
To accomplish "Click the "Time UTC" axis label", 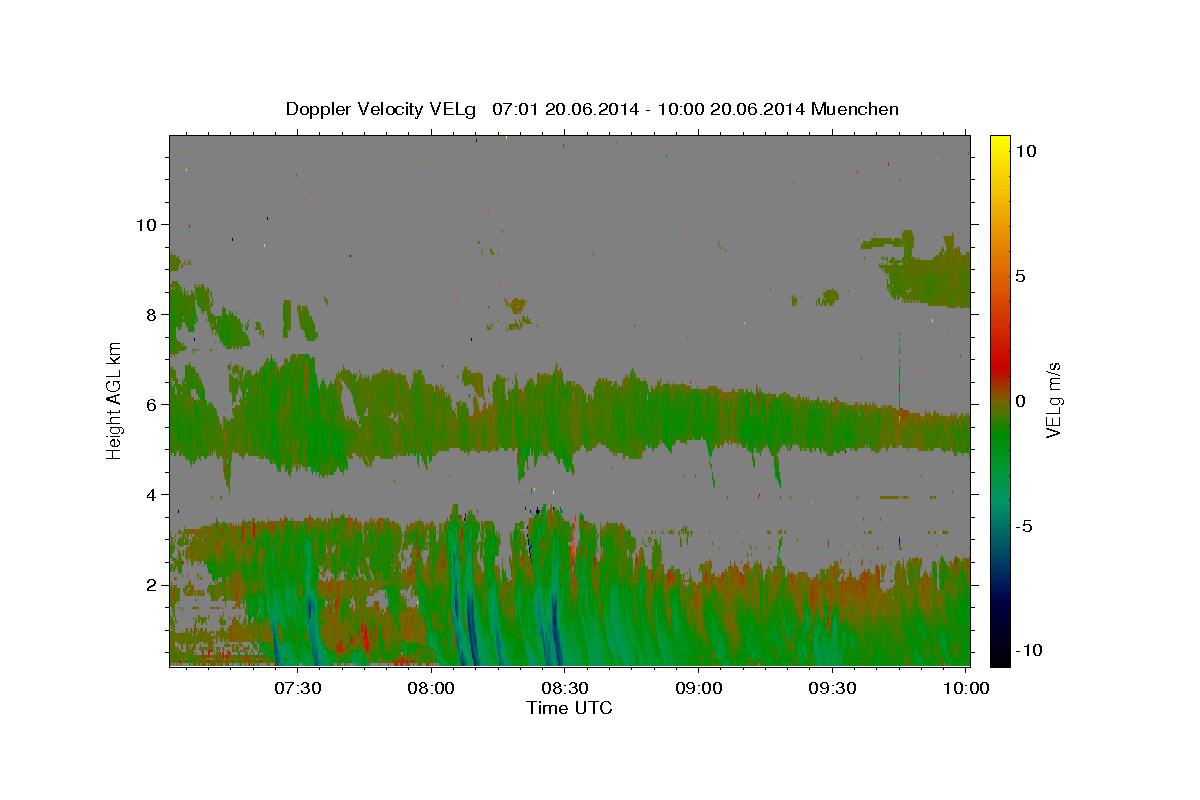I will click(569, 708).
